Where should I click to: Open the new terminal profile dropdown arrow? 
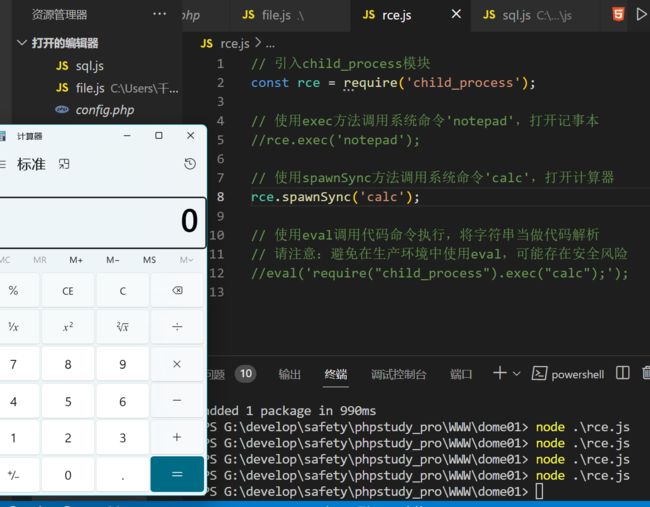517,374
